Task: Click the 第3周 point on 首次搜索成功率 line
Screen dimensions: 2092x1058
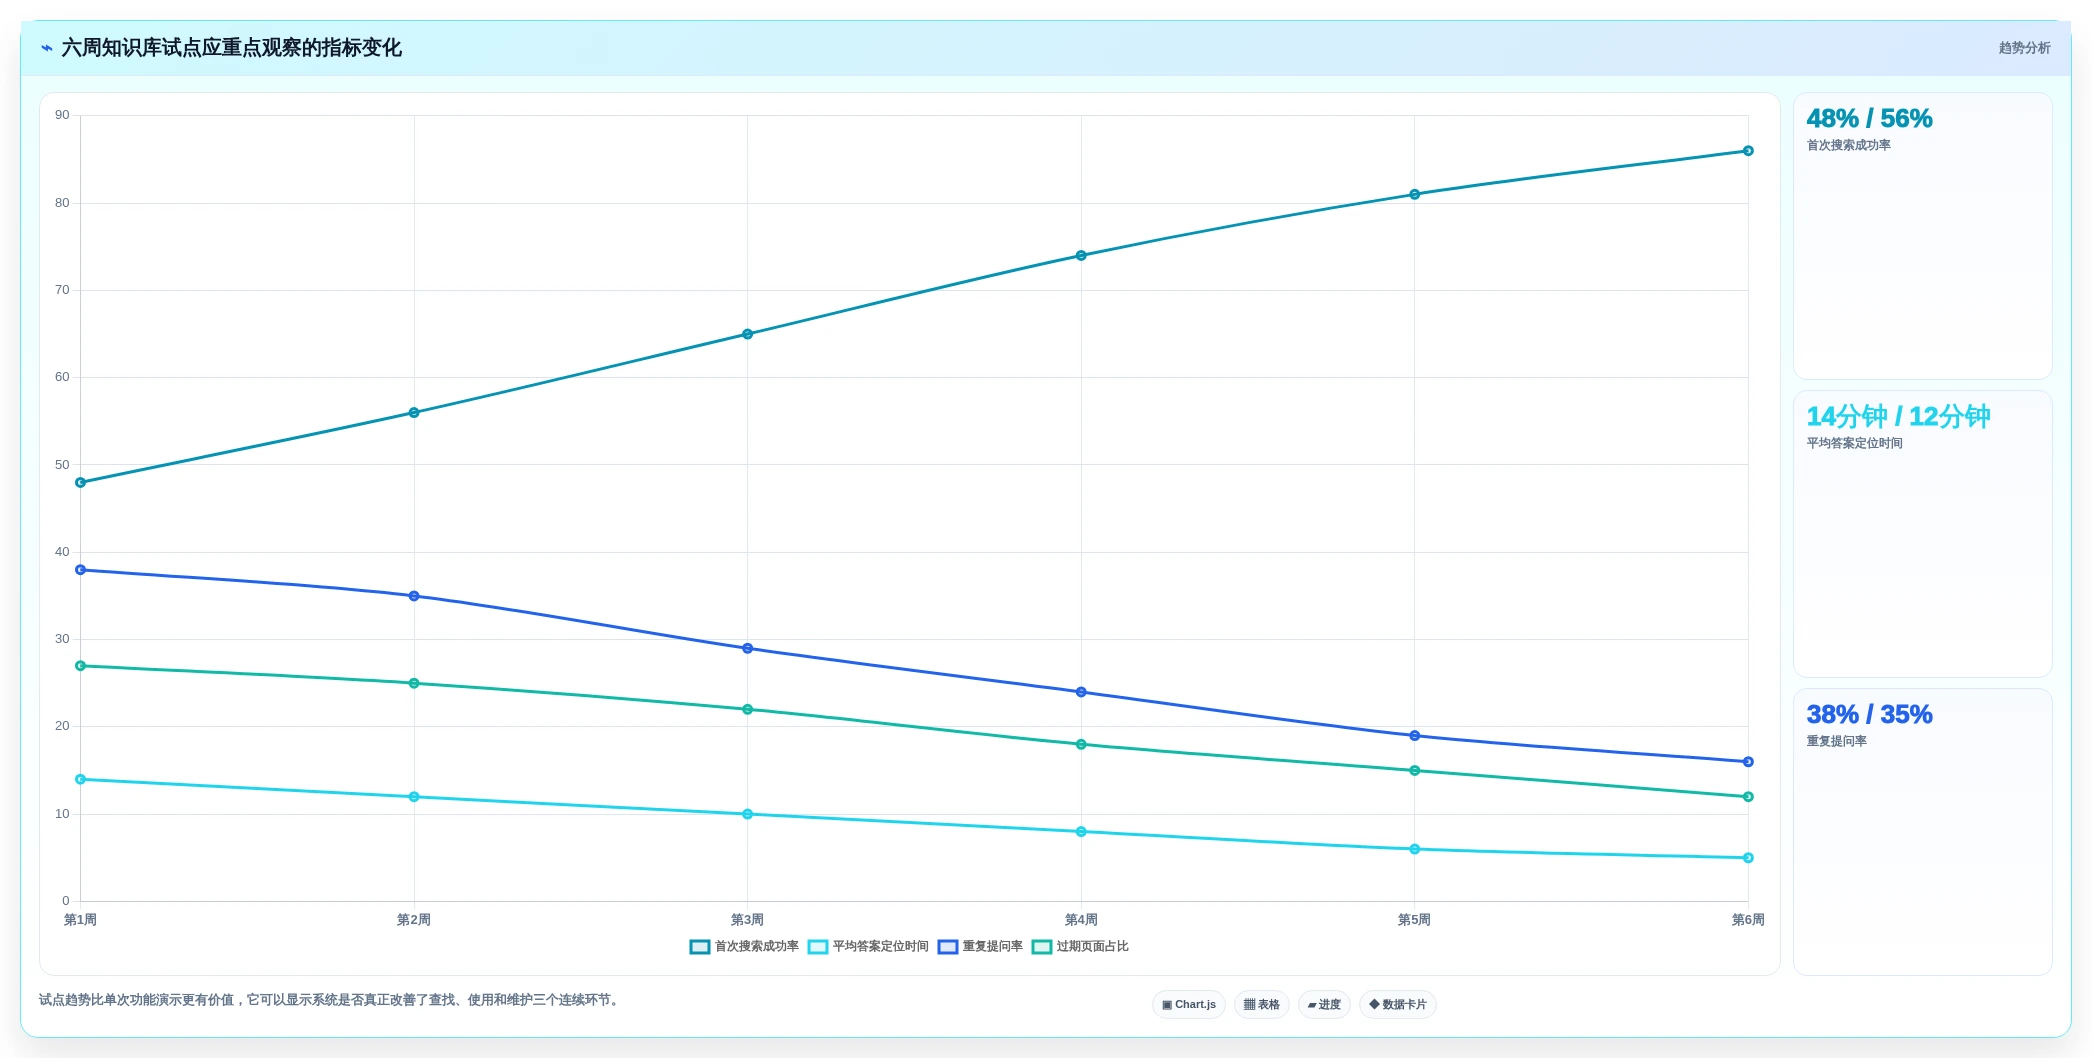Action: pyautogui.click(x=748, y=334)
